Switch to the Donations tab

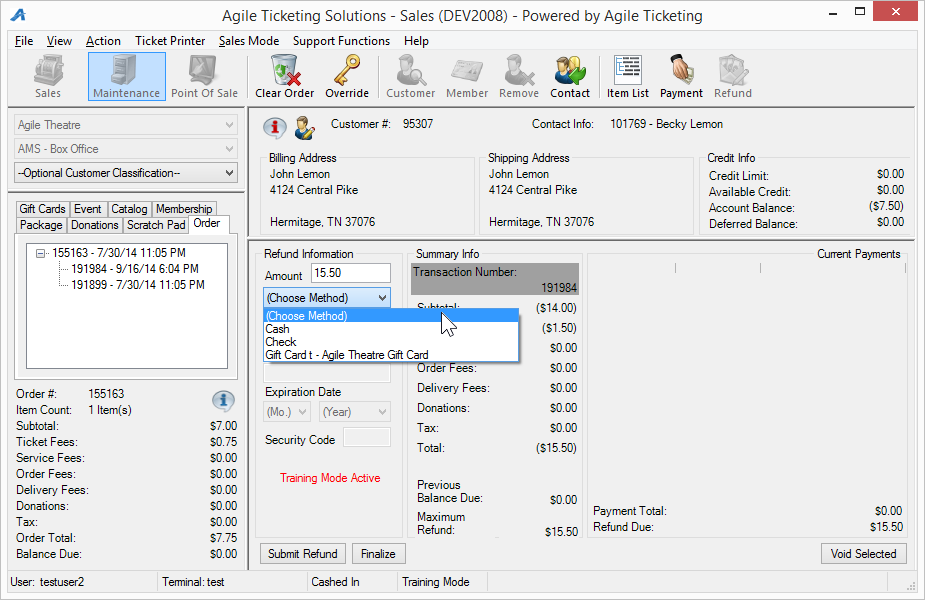point(94,225)
